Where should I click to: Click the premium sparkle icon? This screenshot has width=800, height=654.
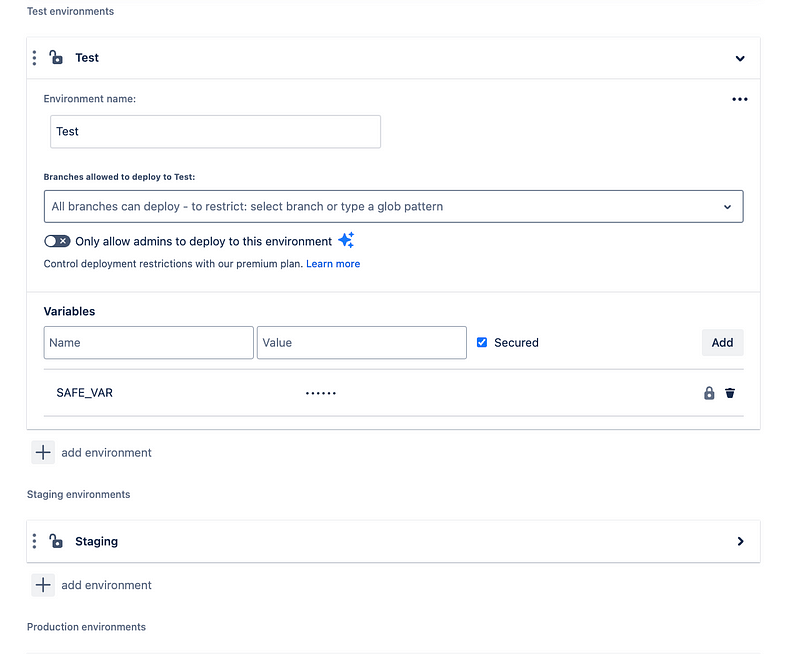(x=346, y=240)
